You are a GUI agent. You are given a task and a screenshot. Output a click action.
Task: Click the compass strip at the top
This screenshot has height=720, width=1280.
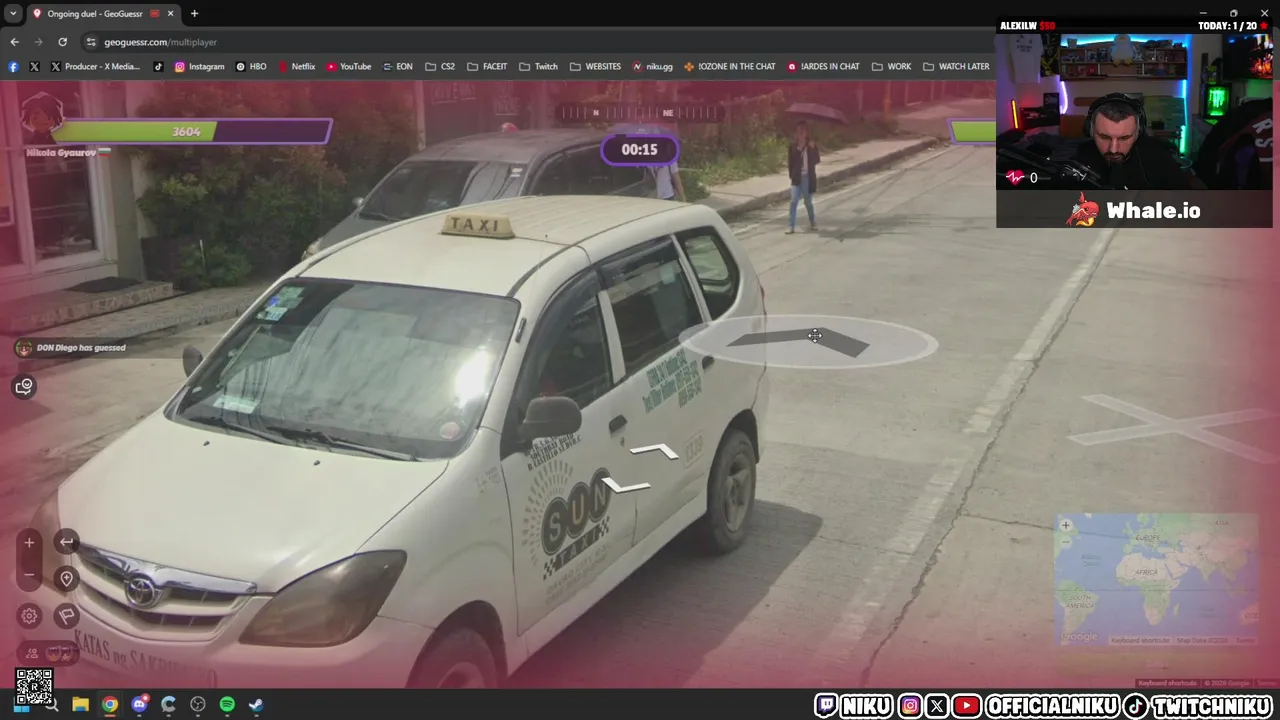click(640, 113)
